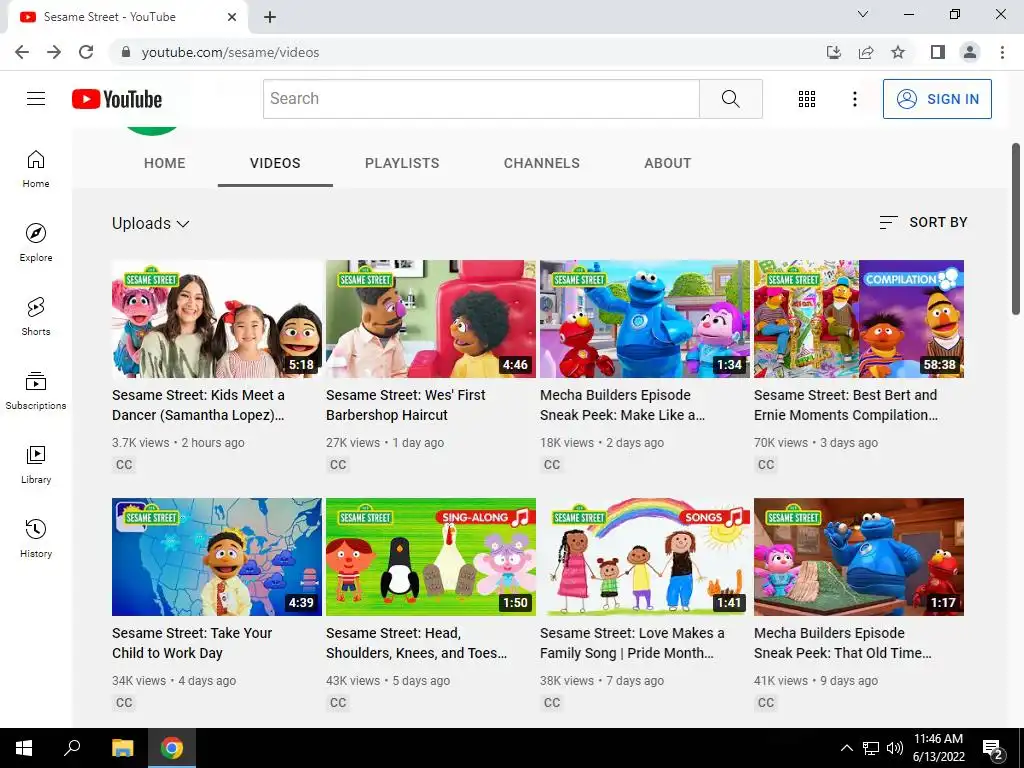Open YouTube settings three-dot menu

pos(854,99)
